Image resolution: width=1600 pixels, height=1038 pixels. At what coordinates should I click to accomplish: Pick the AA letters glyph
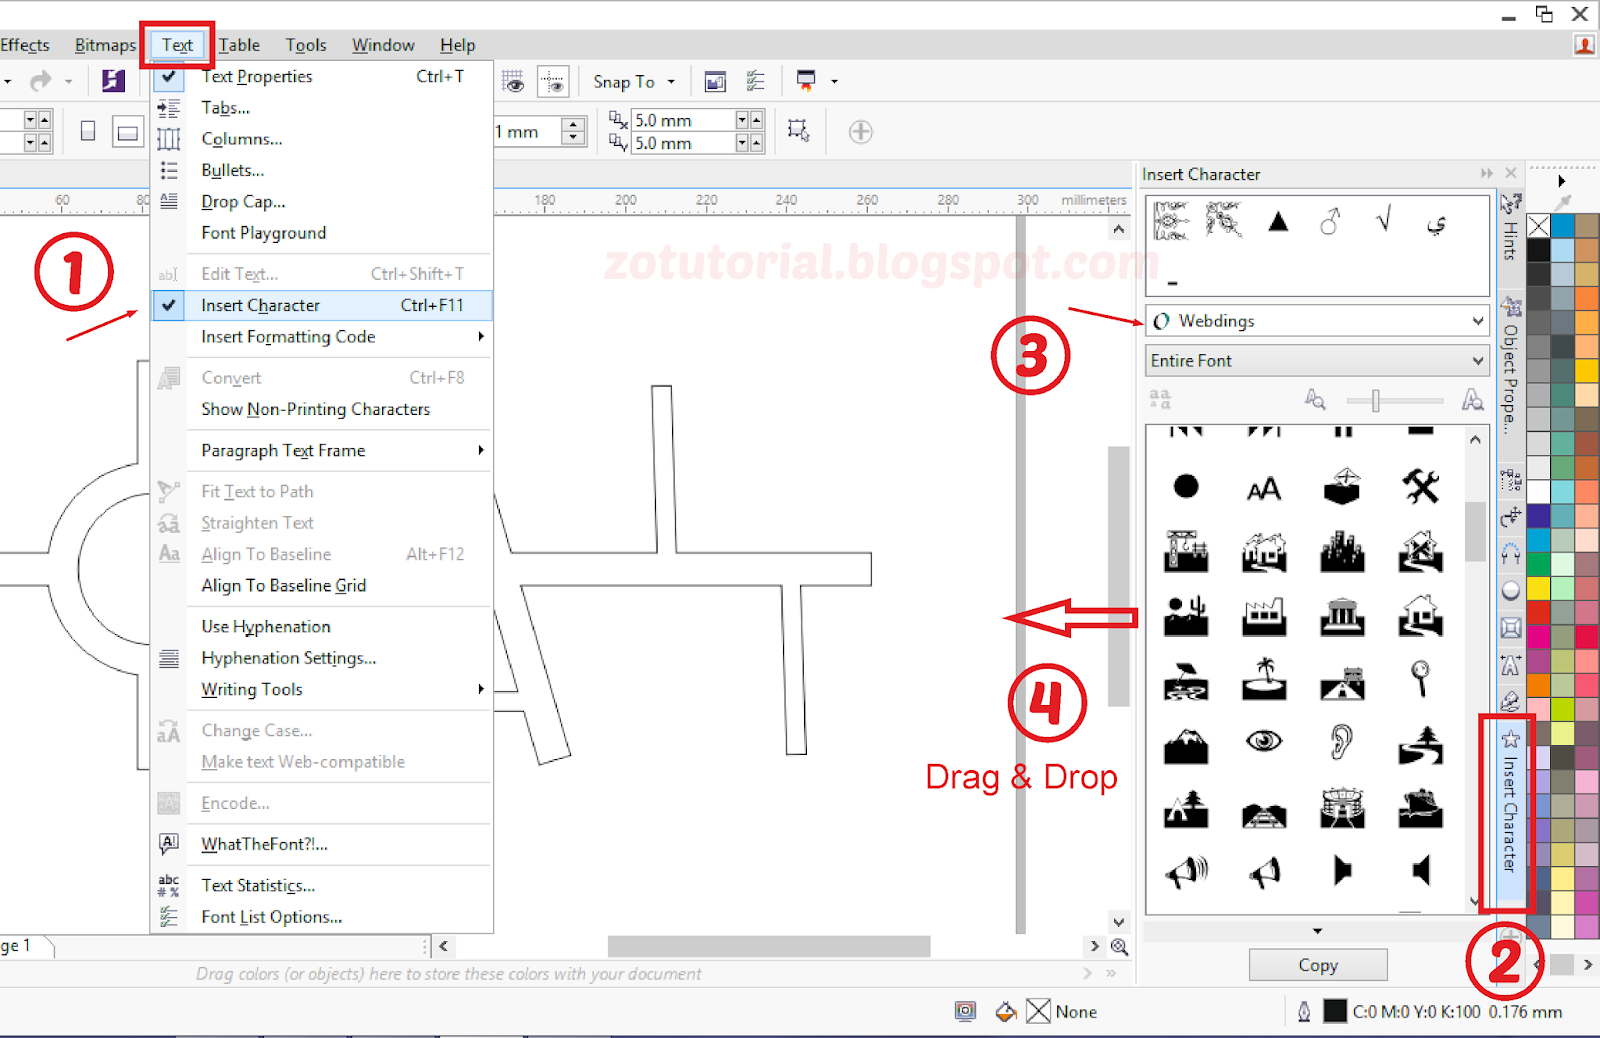(x=1264, y=489)
